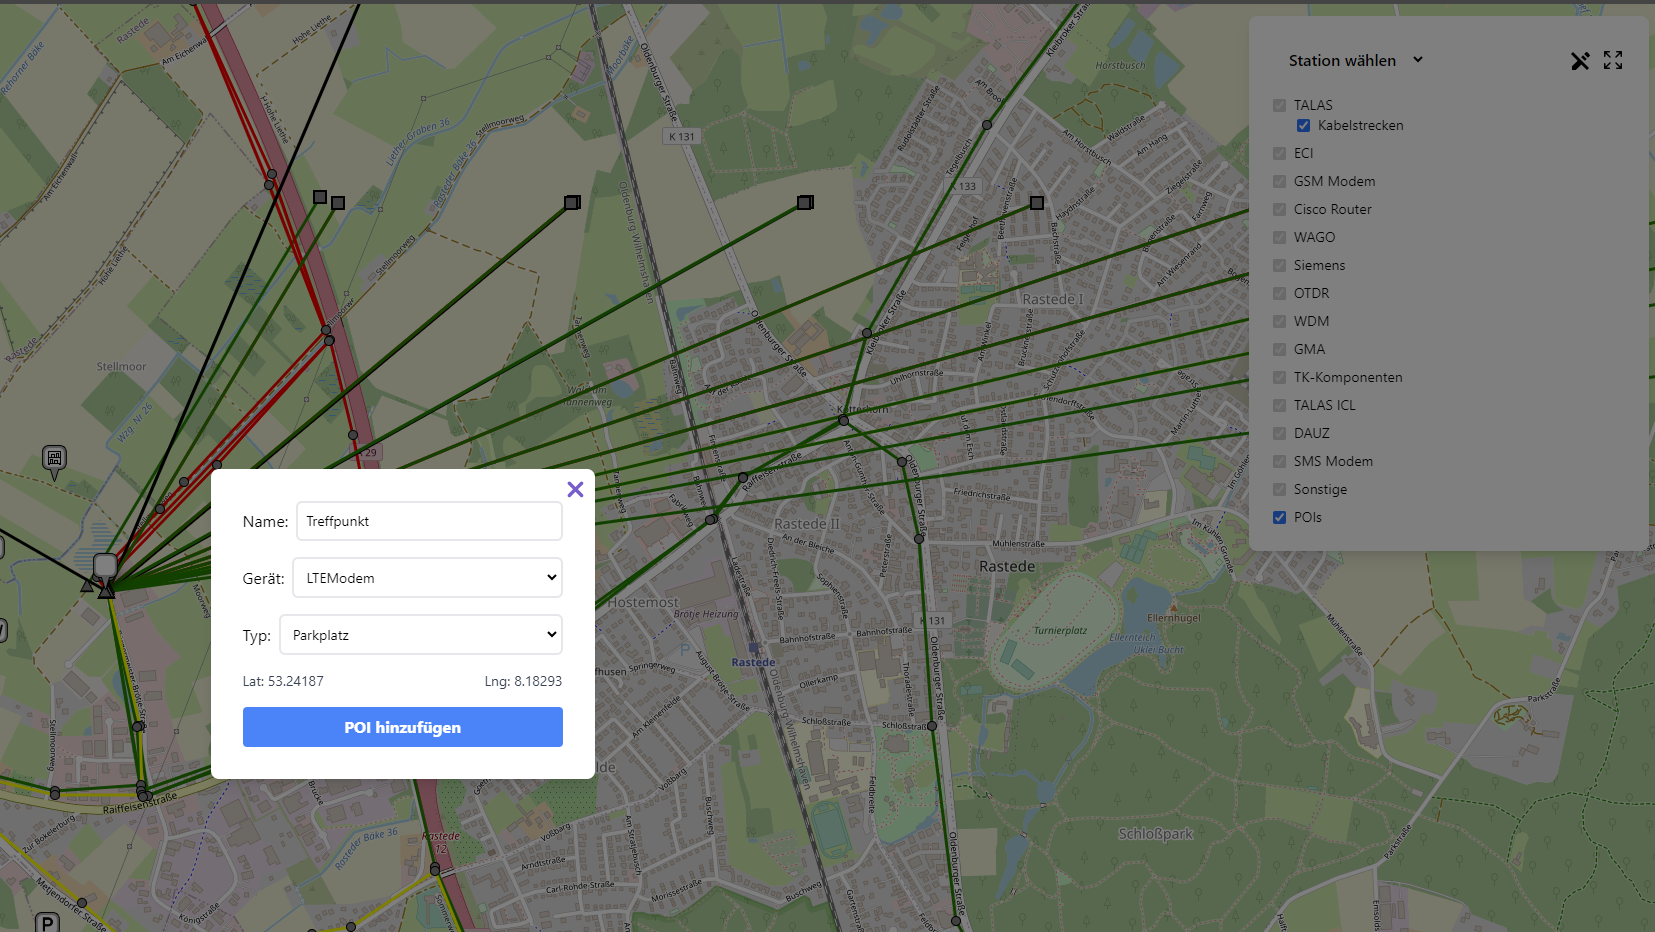Click the POI hinzufügen button
Viewport: 1655px width, 932px height.
(403, 727)
